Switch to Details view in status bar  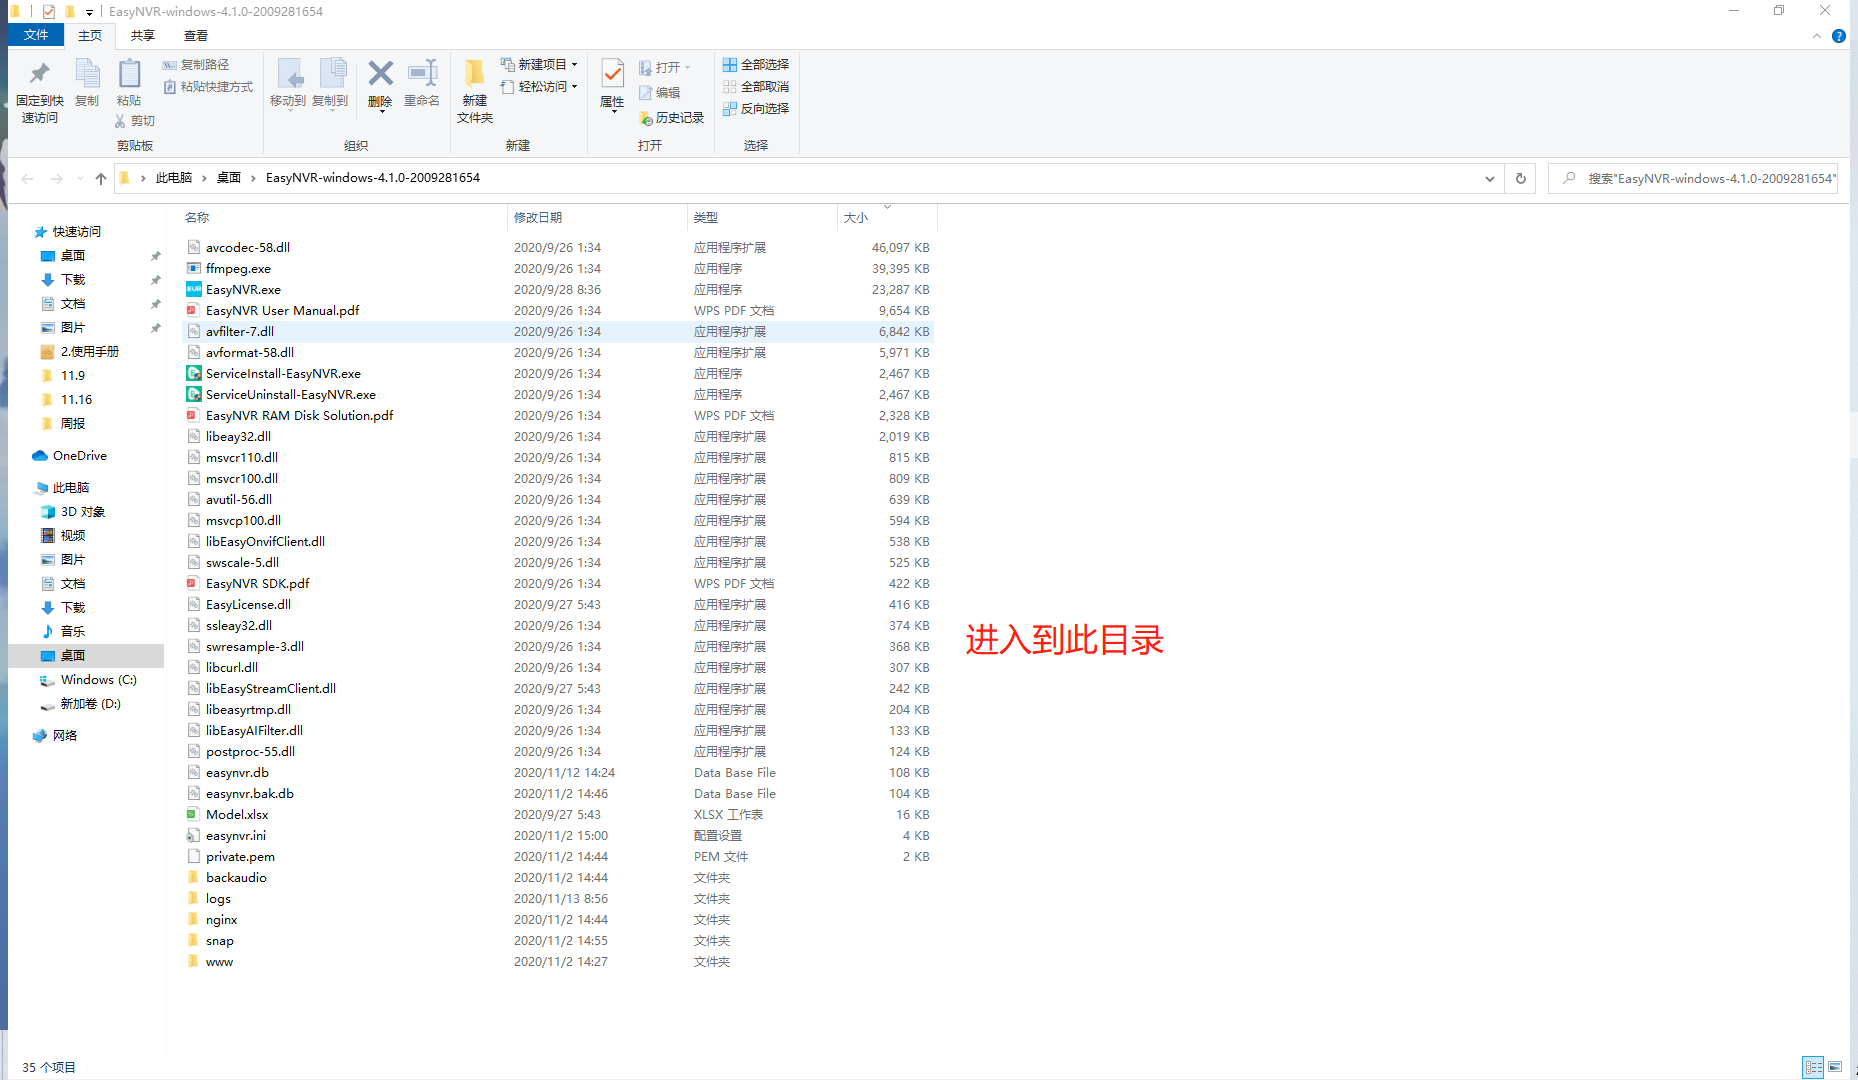[x=1813, y=1067]
